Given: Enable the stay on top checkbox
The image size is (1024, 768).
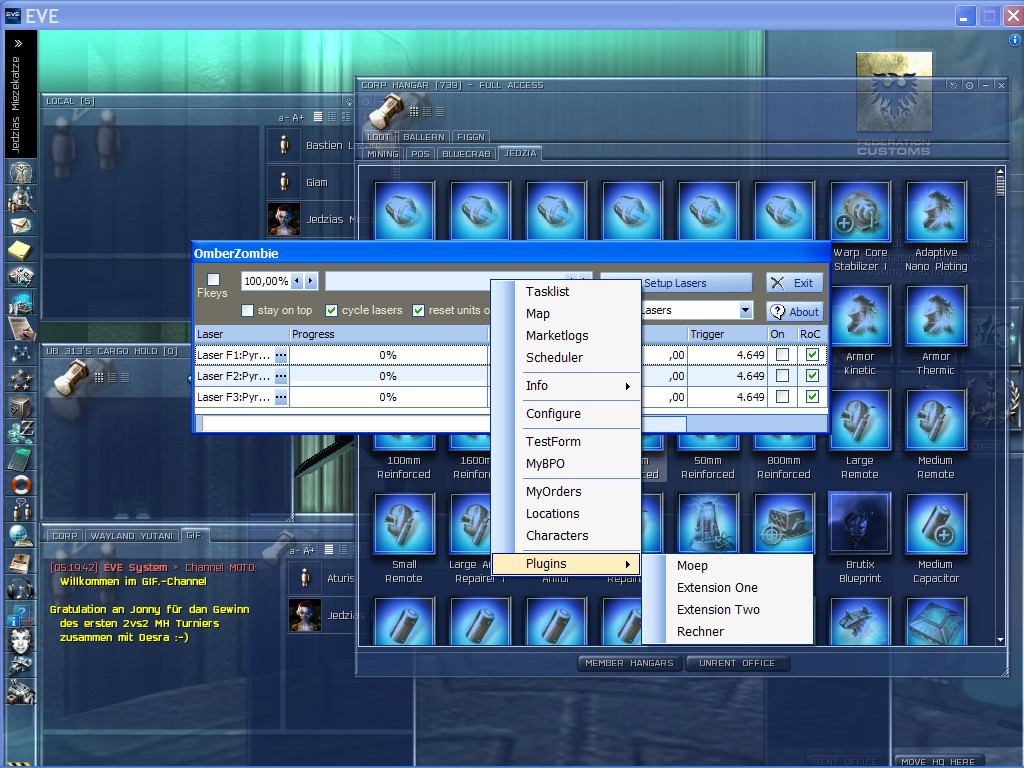Looking at the screenshot, I should (247, 310).
